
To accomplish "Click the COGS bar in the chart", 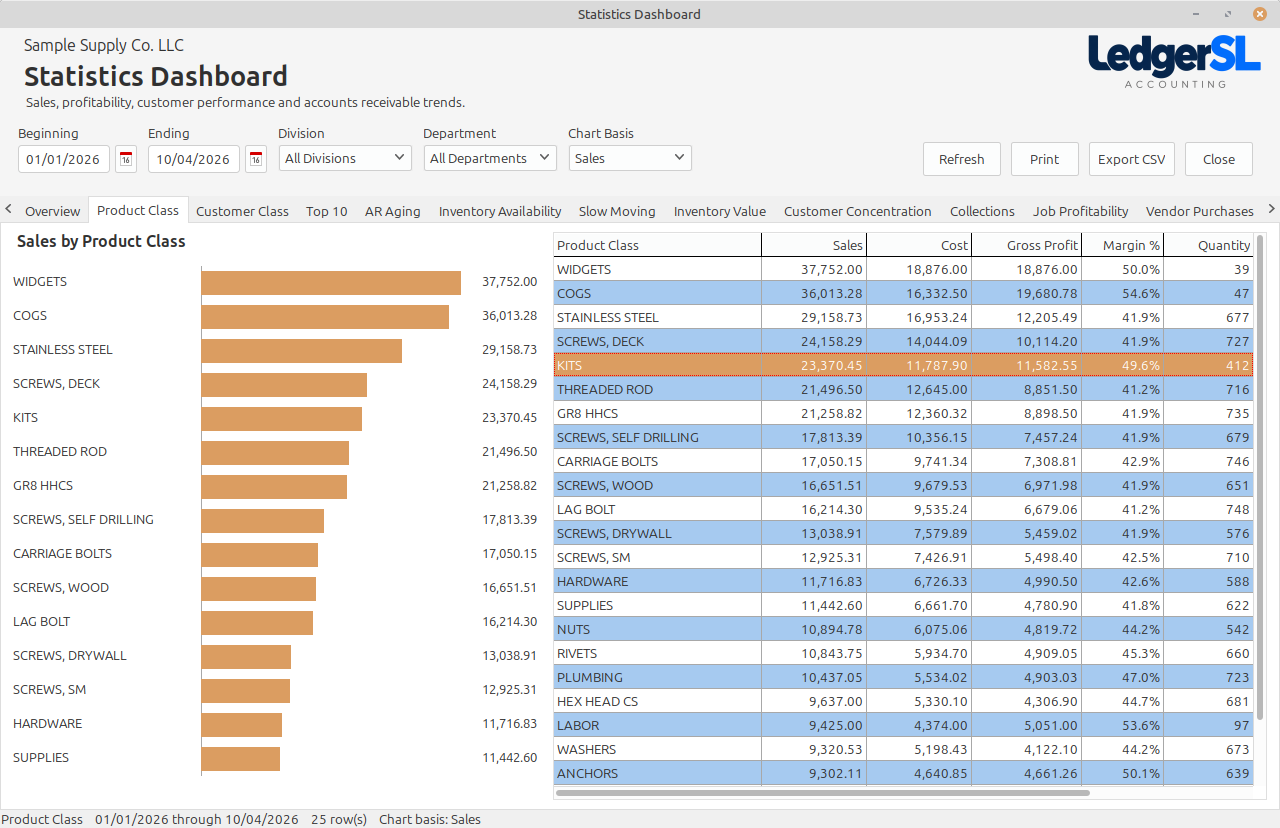I will 325,316.
